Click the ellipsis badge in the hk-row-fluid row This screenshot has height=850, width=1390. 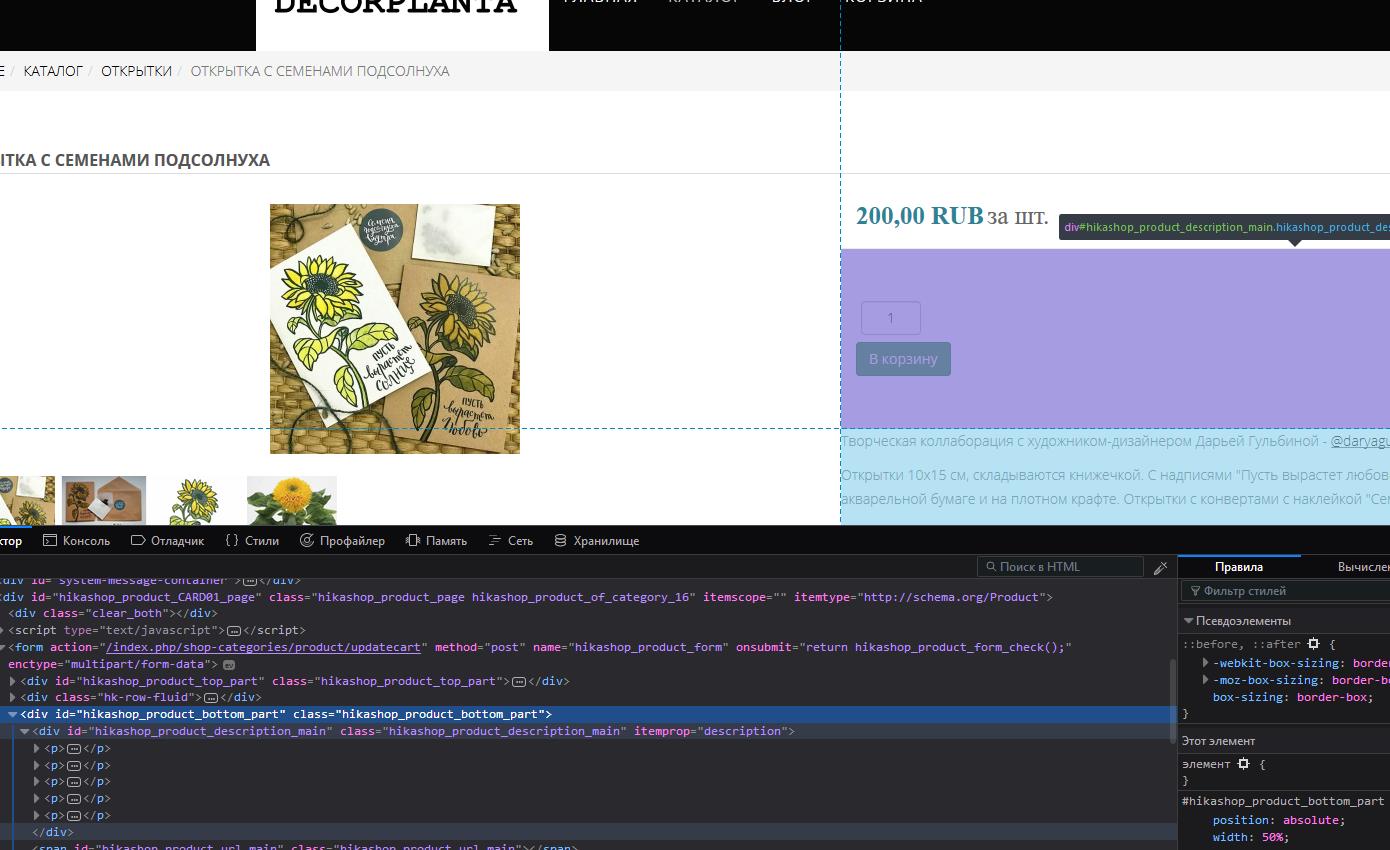point(211,698)
